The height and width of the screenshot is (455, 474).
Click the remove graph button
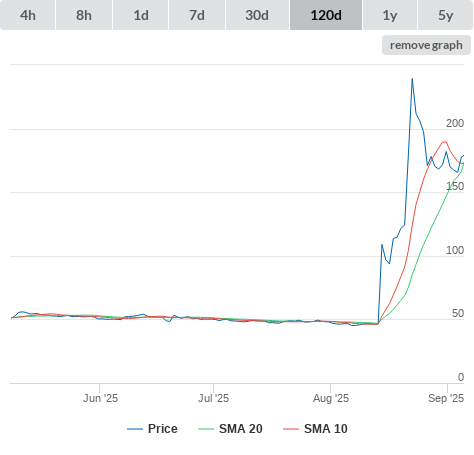pyautogui.click(x=426, y=45)
